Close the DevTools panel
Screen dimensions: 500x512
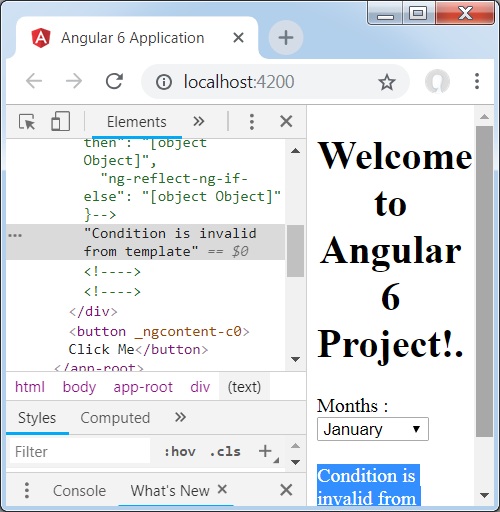286,121
